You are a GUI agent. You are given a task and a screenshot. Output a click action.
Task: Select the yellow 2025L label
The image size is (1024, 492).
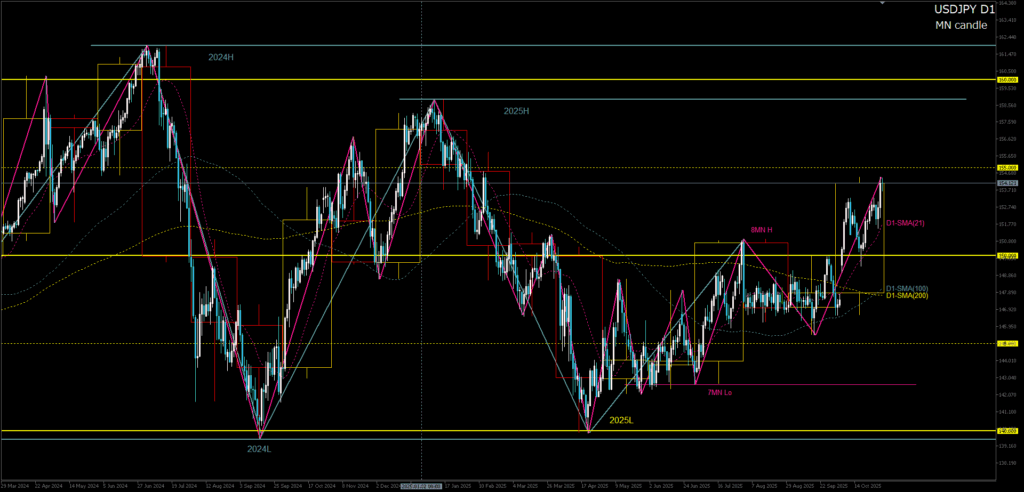[621, 421]
